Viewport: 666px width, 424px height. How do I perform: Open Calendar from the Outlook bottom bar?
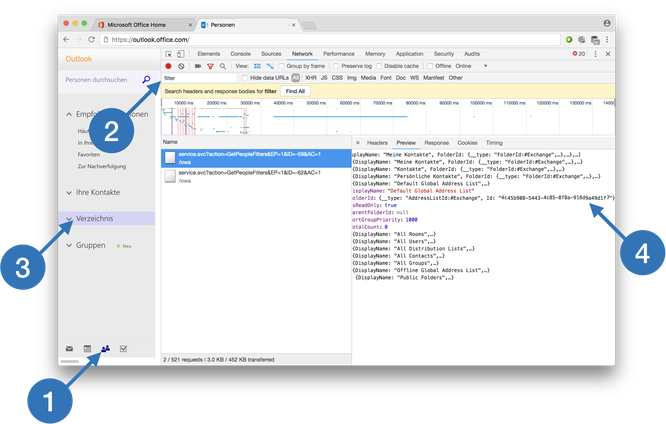(87, 349)
